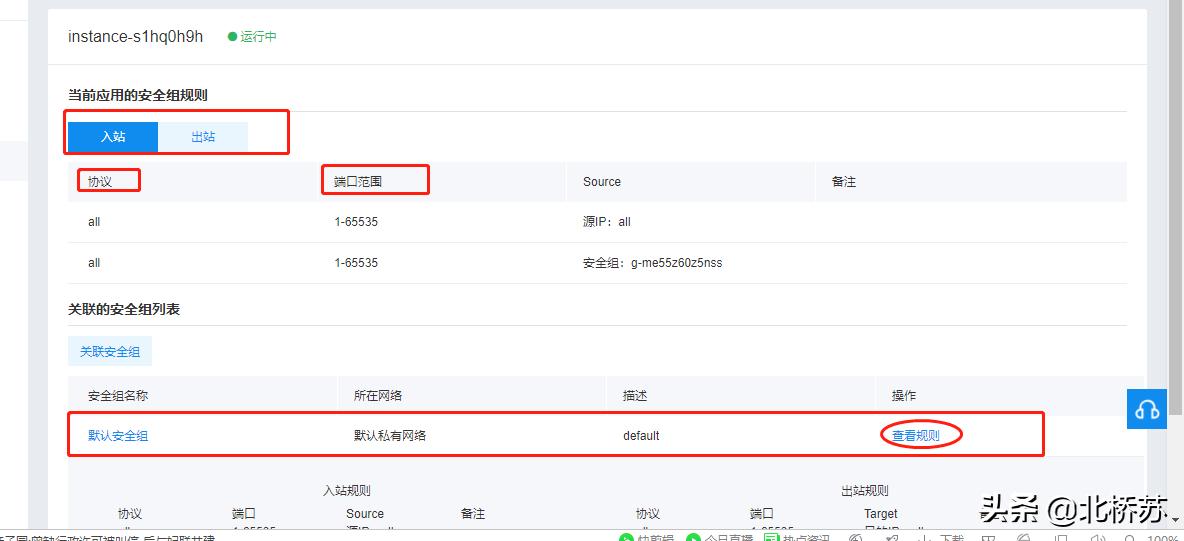Click the 安全组：g-me55z60z5nss cell
Viewport: 1184px width, 541px height.
pyautogui.click(x=652, y=263)
